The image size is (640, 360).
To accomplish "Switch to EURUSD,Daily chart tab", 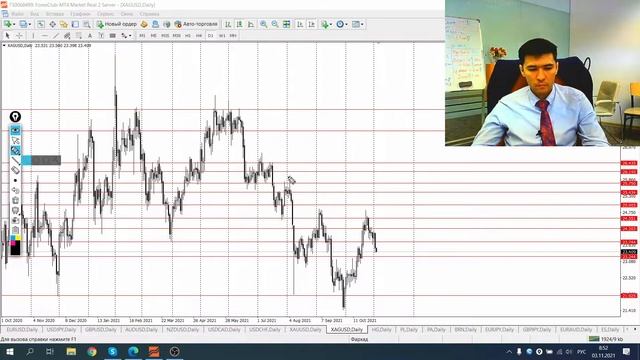I will click(22, 329).
